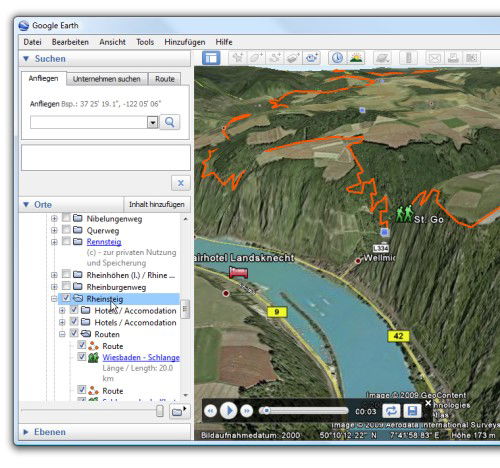Click the folder play button below Orte tree
The width and height of the screenshot is (500, 468).
[x=179, y=412]
